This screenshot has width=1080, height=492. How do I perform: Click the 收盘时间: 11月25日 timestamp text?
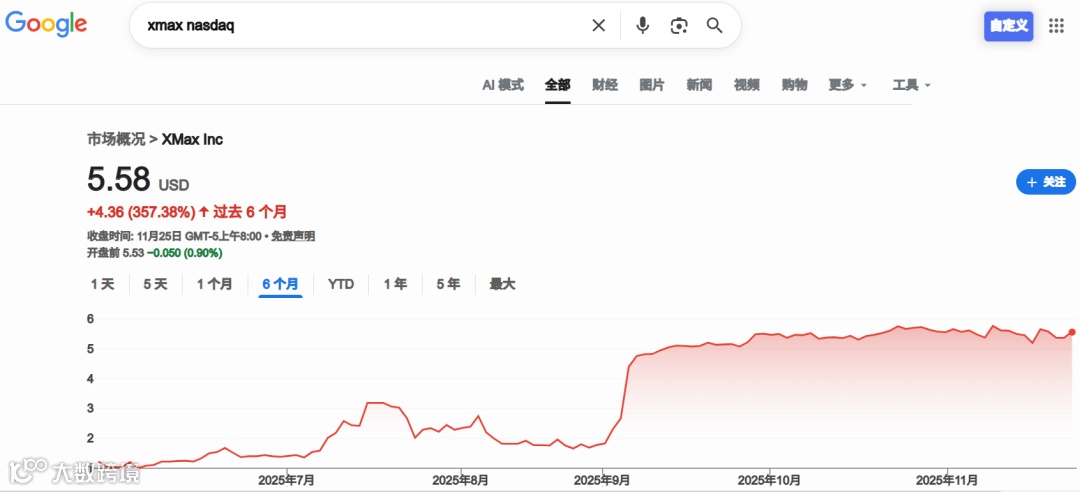tap(174, 236)
